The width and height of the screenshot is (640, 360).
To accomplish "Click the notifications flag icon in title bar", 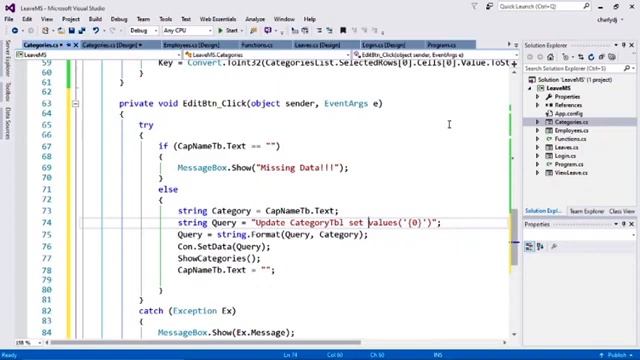I will 474,7.
